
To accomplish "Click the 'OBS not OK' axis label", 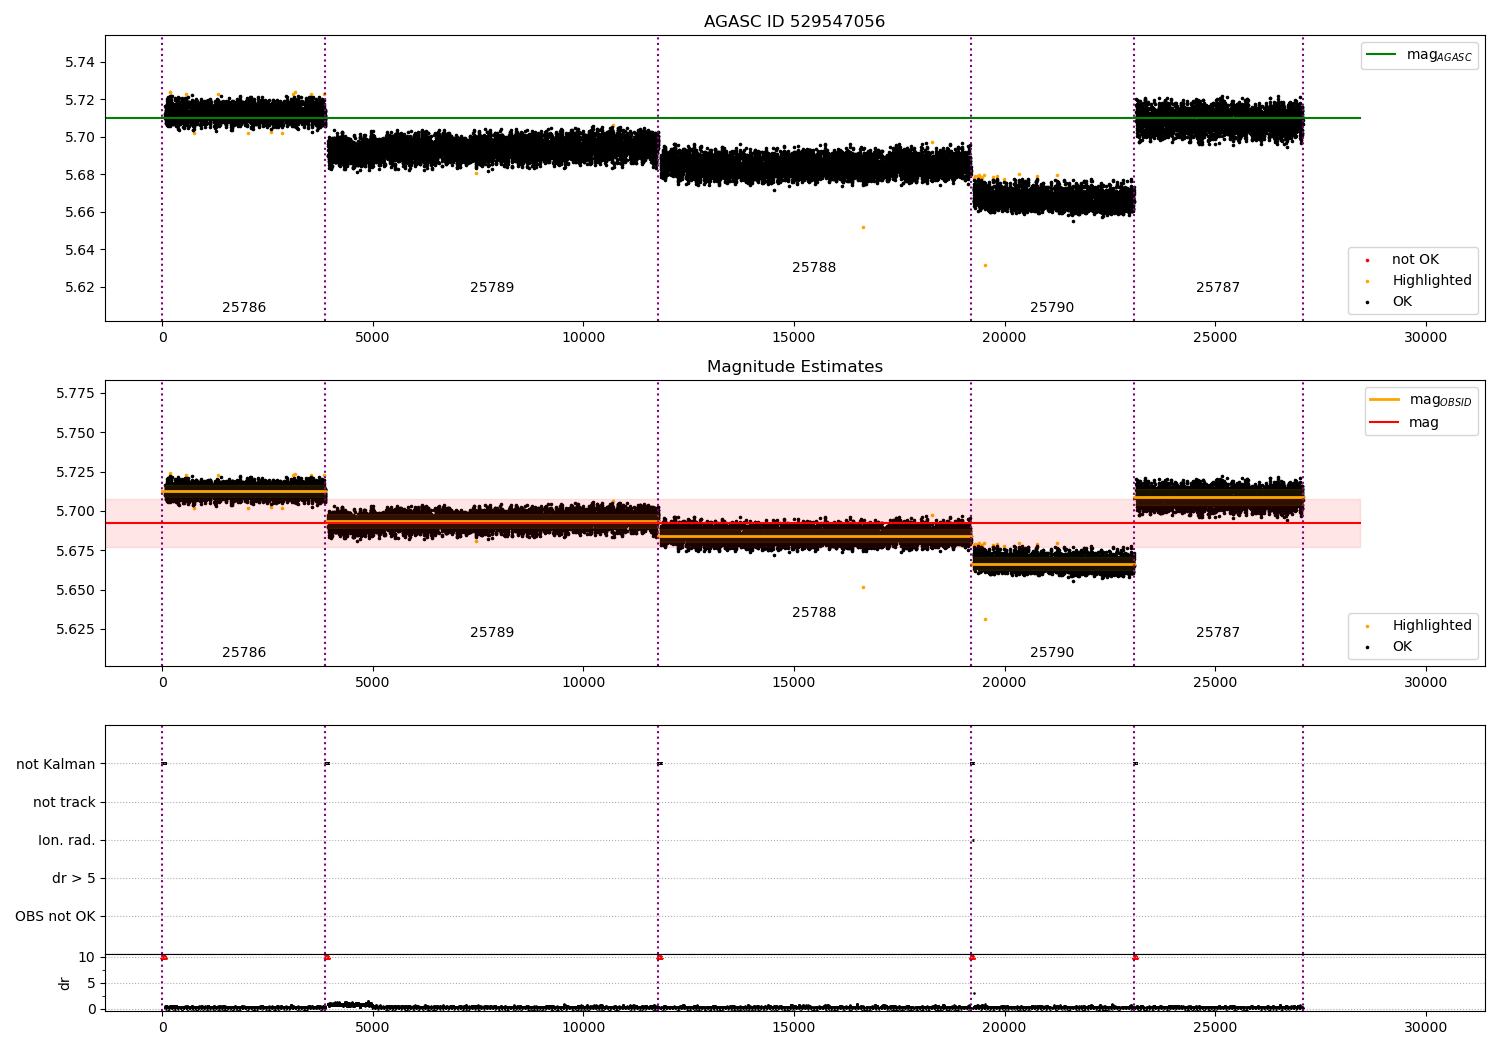I will (55, 916).
